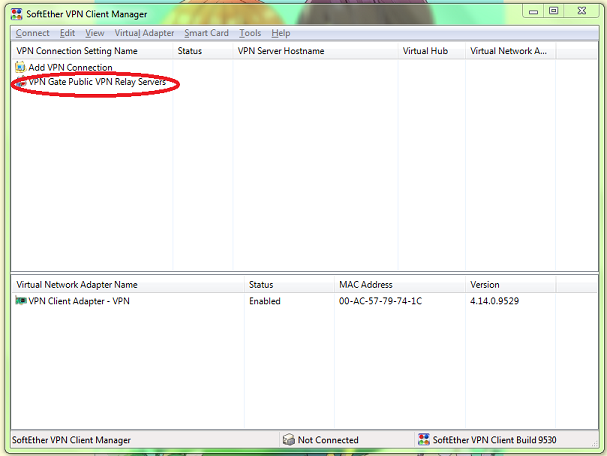Click version value 4.14.0.9529
Image resolution: width=607 pixels, height=456 pixels.
(x=494, y=301)
